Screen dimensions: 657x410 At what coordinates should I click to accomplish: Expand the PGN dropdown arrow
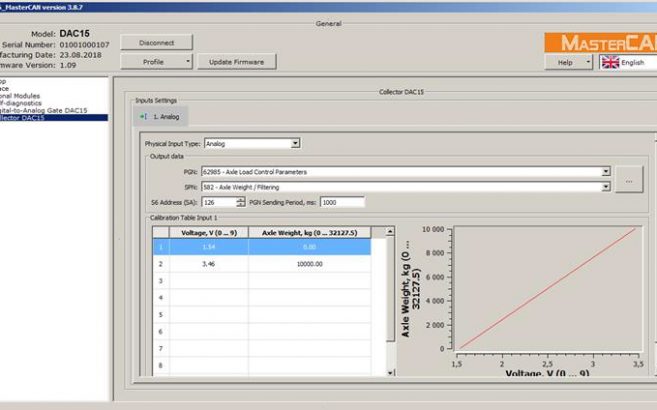click(x=606, y=172)
